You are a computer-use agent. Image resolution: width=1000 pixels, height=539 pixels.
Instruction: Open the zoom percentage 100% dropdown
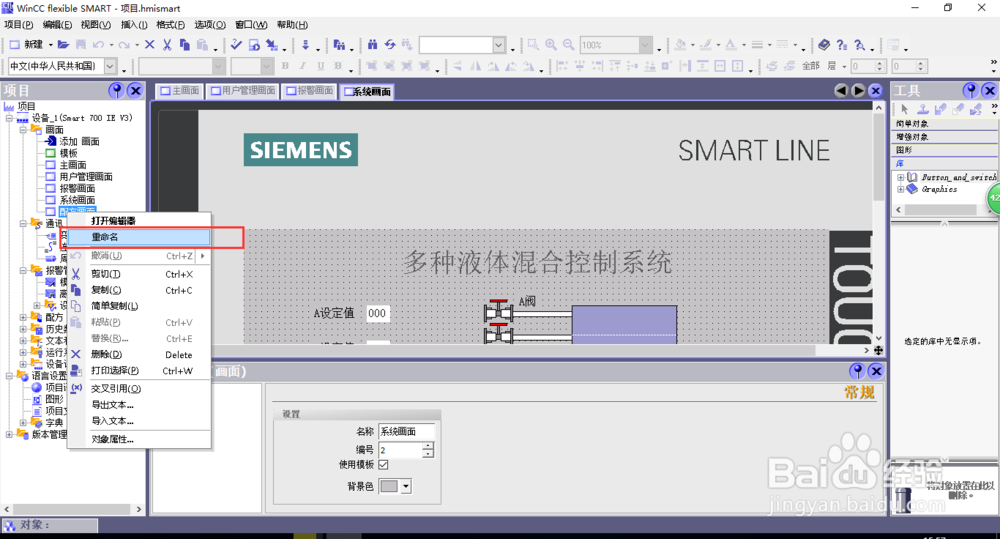645,45
